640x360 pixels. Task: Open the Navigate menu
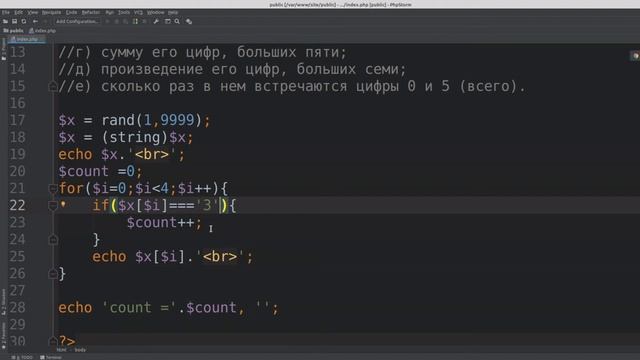click(x=51, y=13)
